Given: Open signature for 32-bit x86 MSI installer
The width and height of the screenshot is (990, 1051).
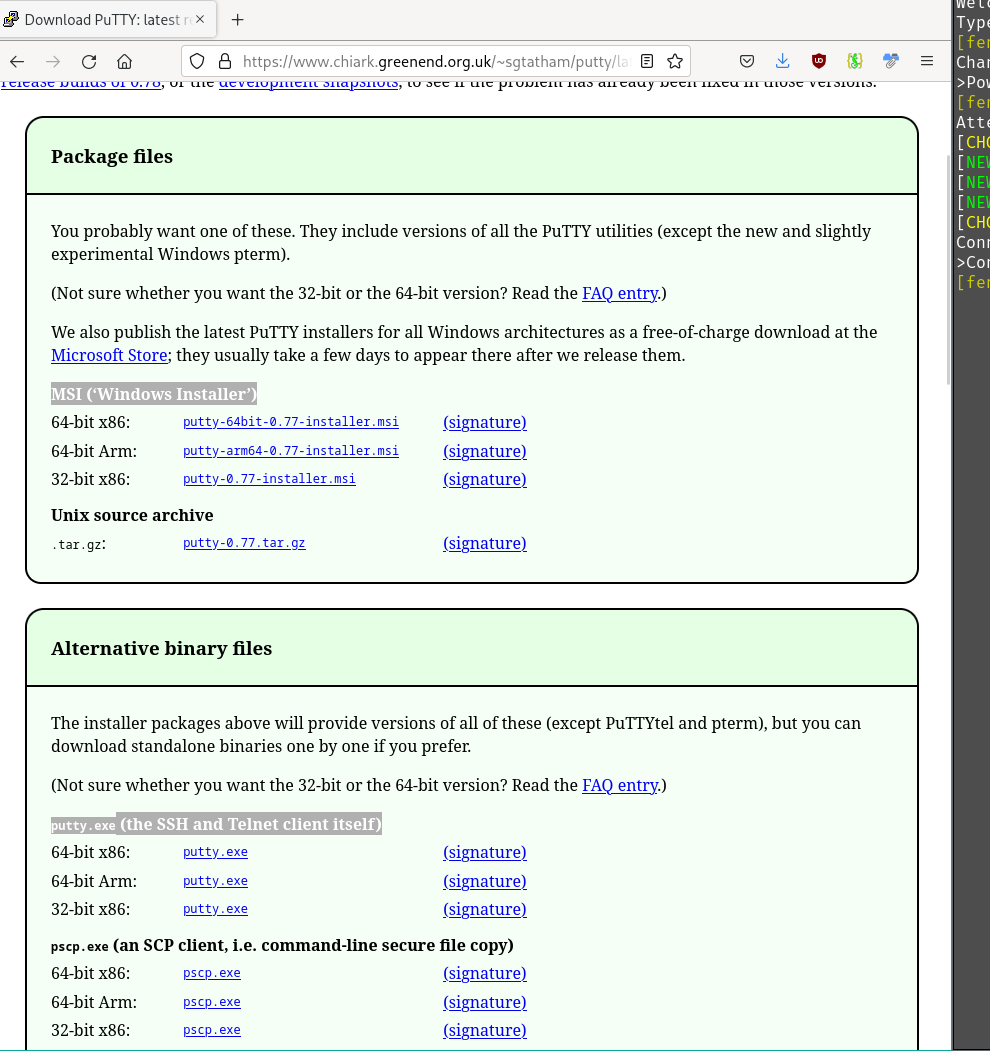Looking at the screenshot, I should (x=485, y=479).
